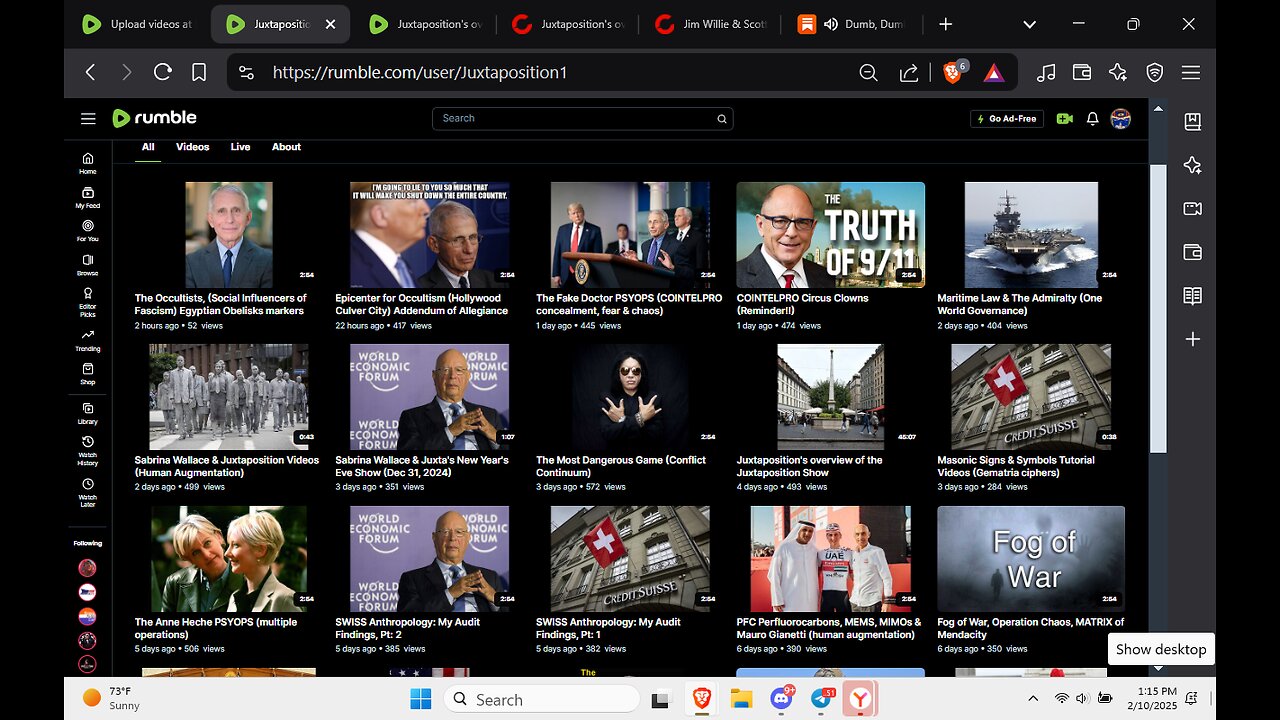Click the Go Ad-Free button

tap(1007, 119)
